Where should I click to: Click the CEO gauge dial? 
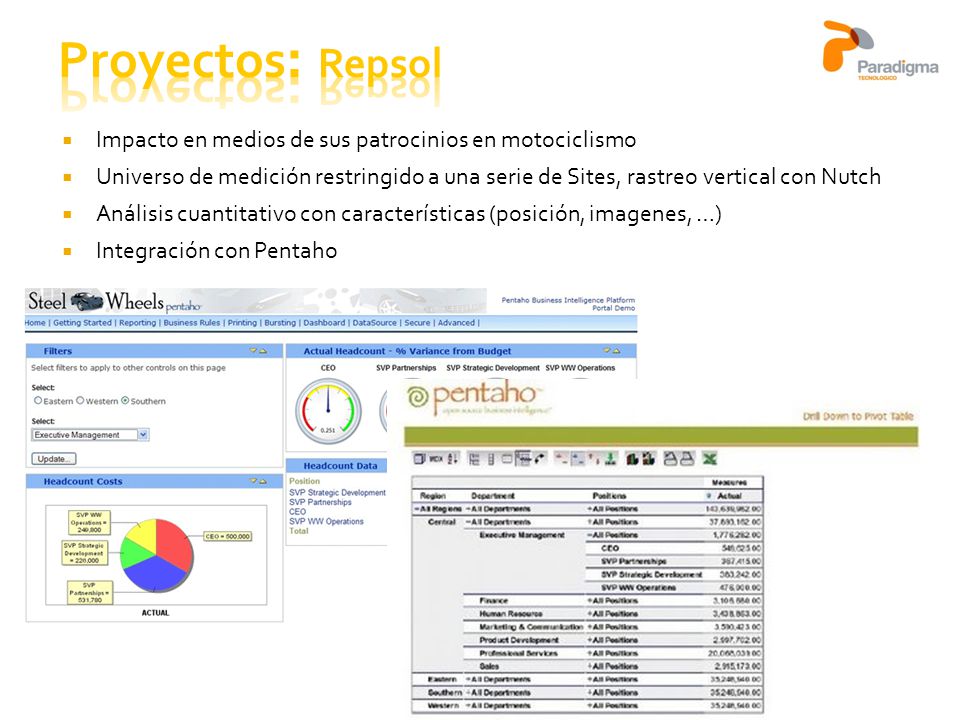coord(328,411)
